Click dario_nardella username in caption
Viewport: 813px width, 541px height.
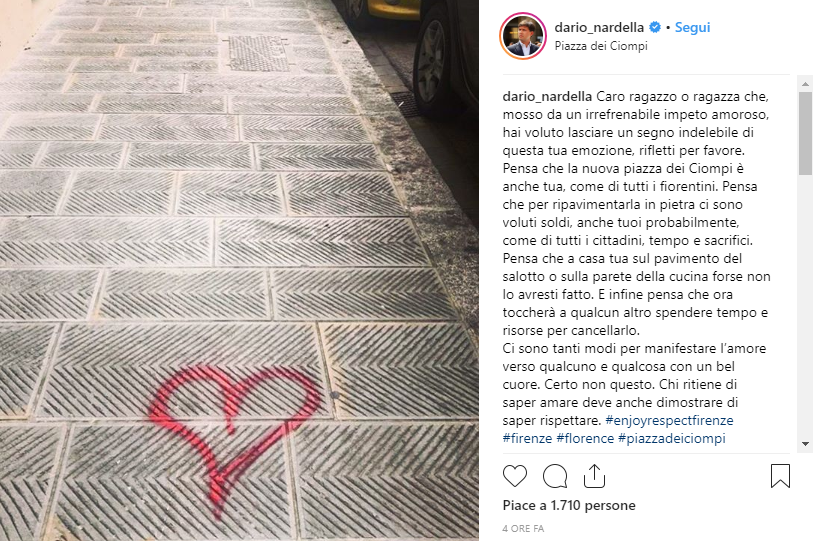click(x=547, y=96)
